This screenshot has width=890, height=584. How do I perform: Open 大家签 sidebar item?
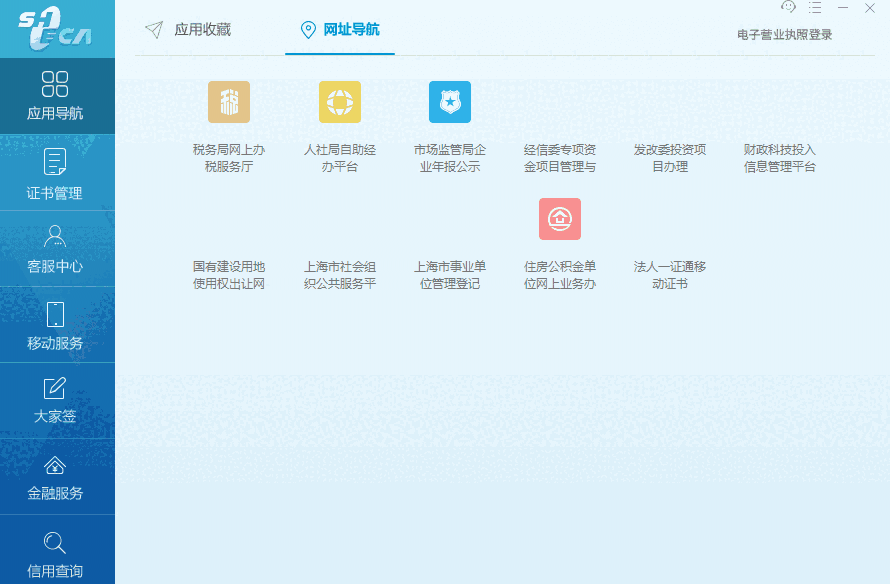click(56, 400)
